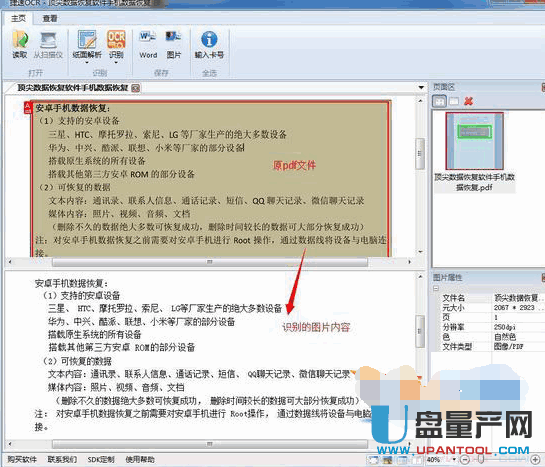The image size is (545, 467).
Task: Click the third view-mode icon in the status bar
Action: 402,460
